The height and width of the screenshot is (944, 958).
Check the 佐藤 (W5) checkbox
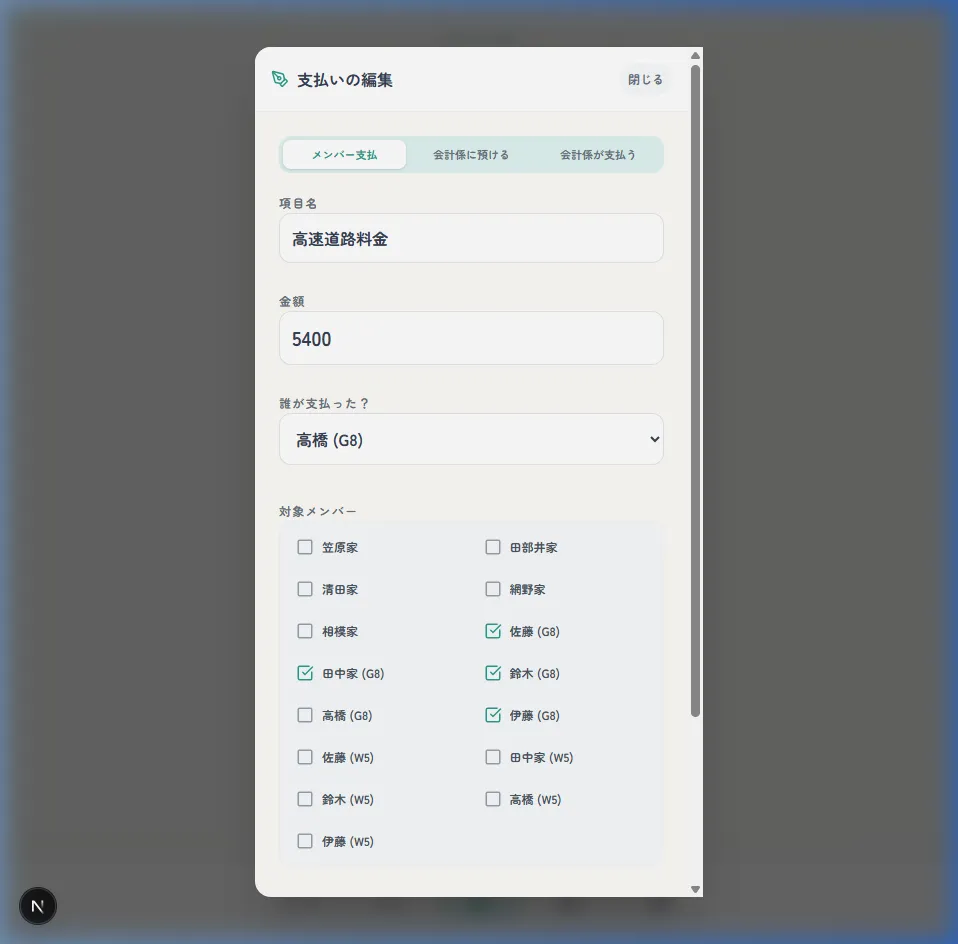[x=305, y=757]
